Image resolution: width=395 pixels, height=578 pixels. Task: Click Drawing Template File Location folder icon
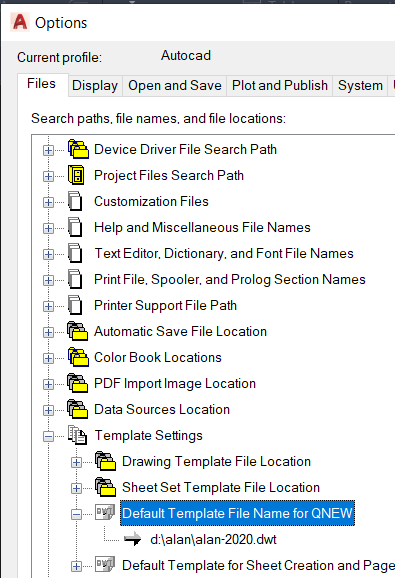click(x=105, y=461)
